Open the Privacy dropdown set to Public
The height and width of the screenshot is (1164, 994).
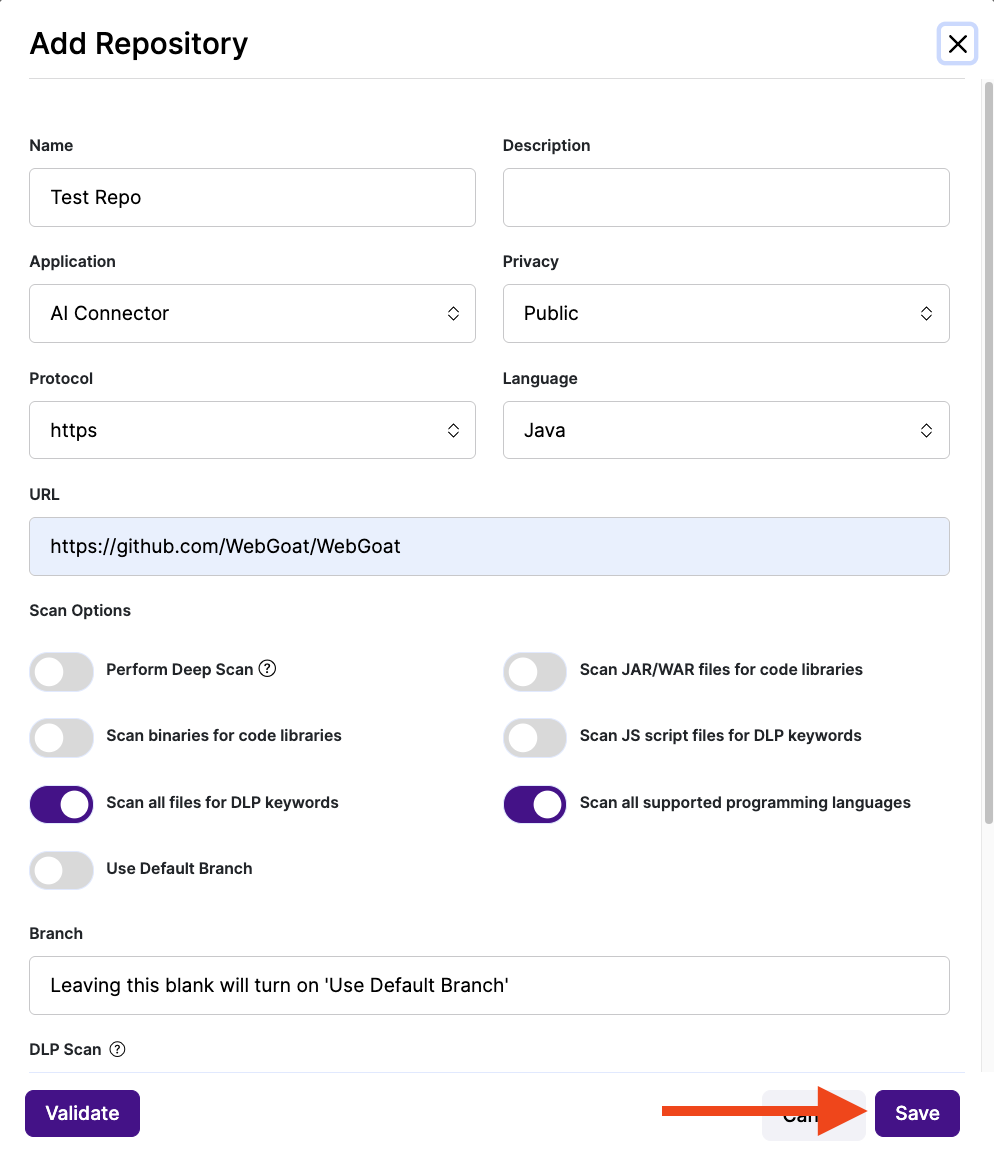(726, 313)
